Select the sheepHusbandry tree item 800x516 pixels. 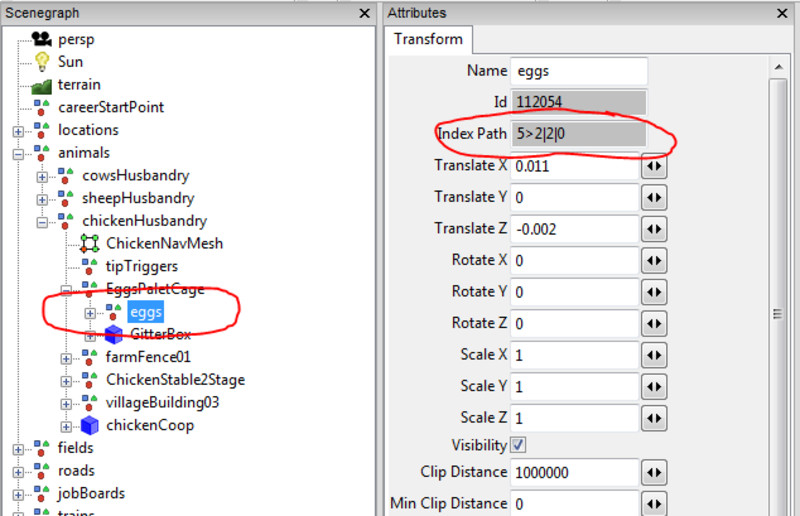pyautogui.click(x=137, y=198)
